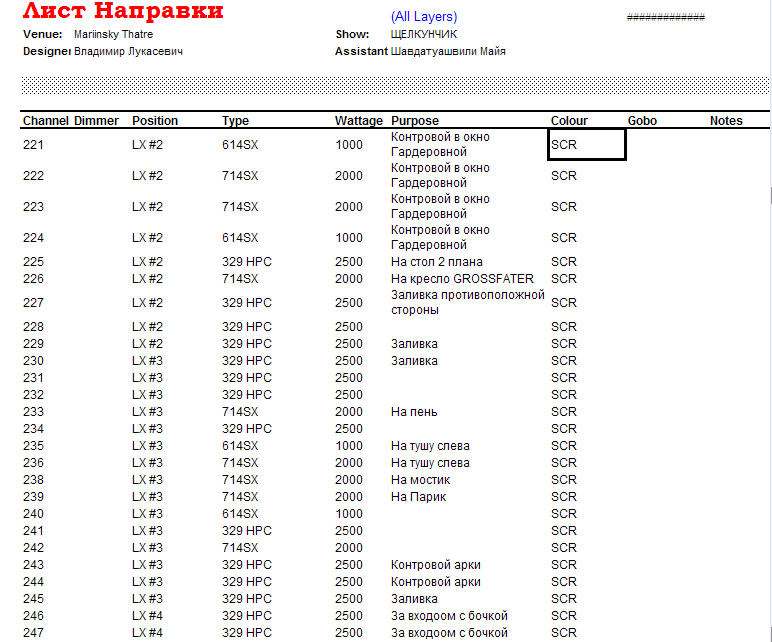Click the SCR colour cell for channel 244
This screenshot has height=642, width=772.
[x=564, y=582]
